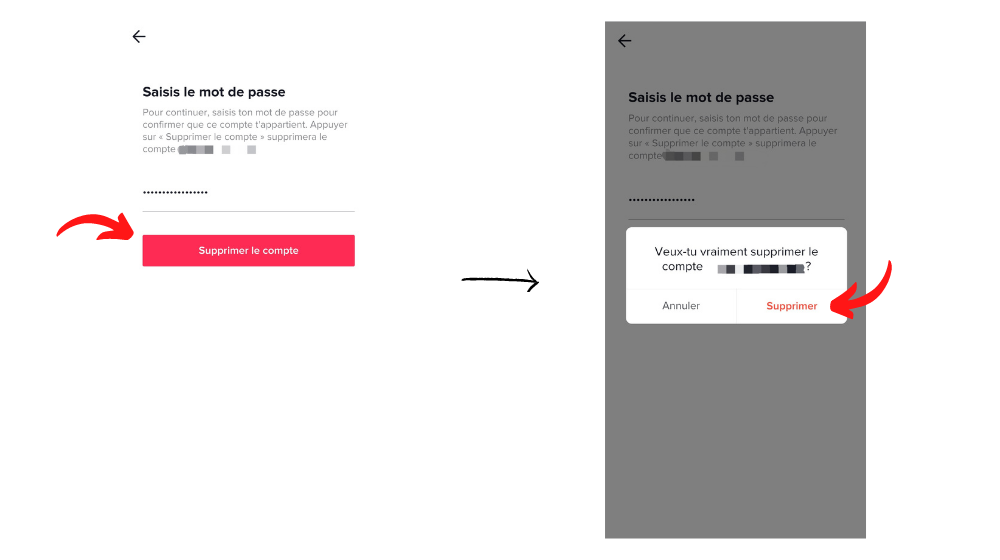The image size is (1000, 560).
Task: Go back using the left screen's arrow
Action: [x=139, y=36]
